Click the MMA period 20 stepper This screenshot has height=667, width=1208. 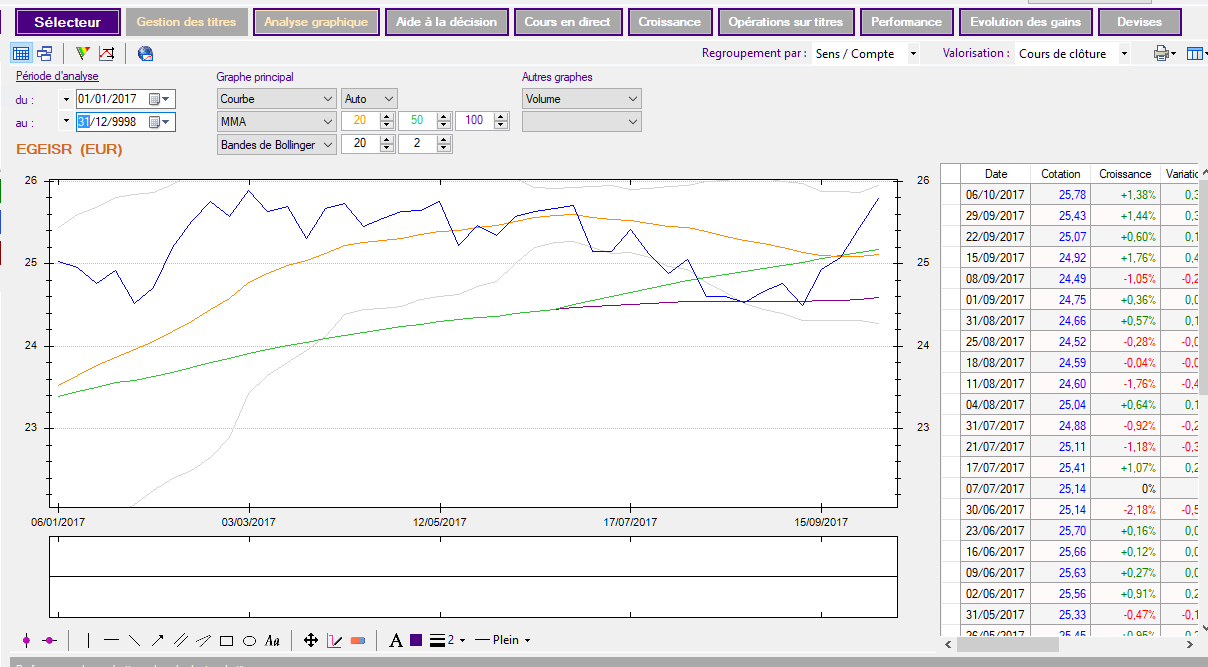(x=386, y=121)
